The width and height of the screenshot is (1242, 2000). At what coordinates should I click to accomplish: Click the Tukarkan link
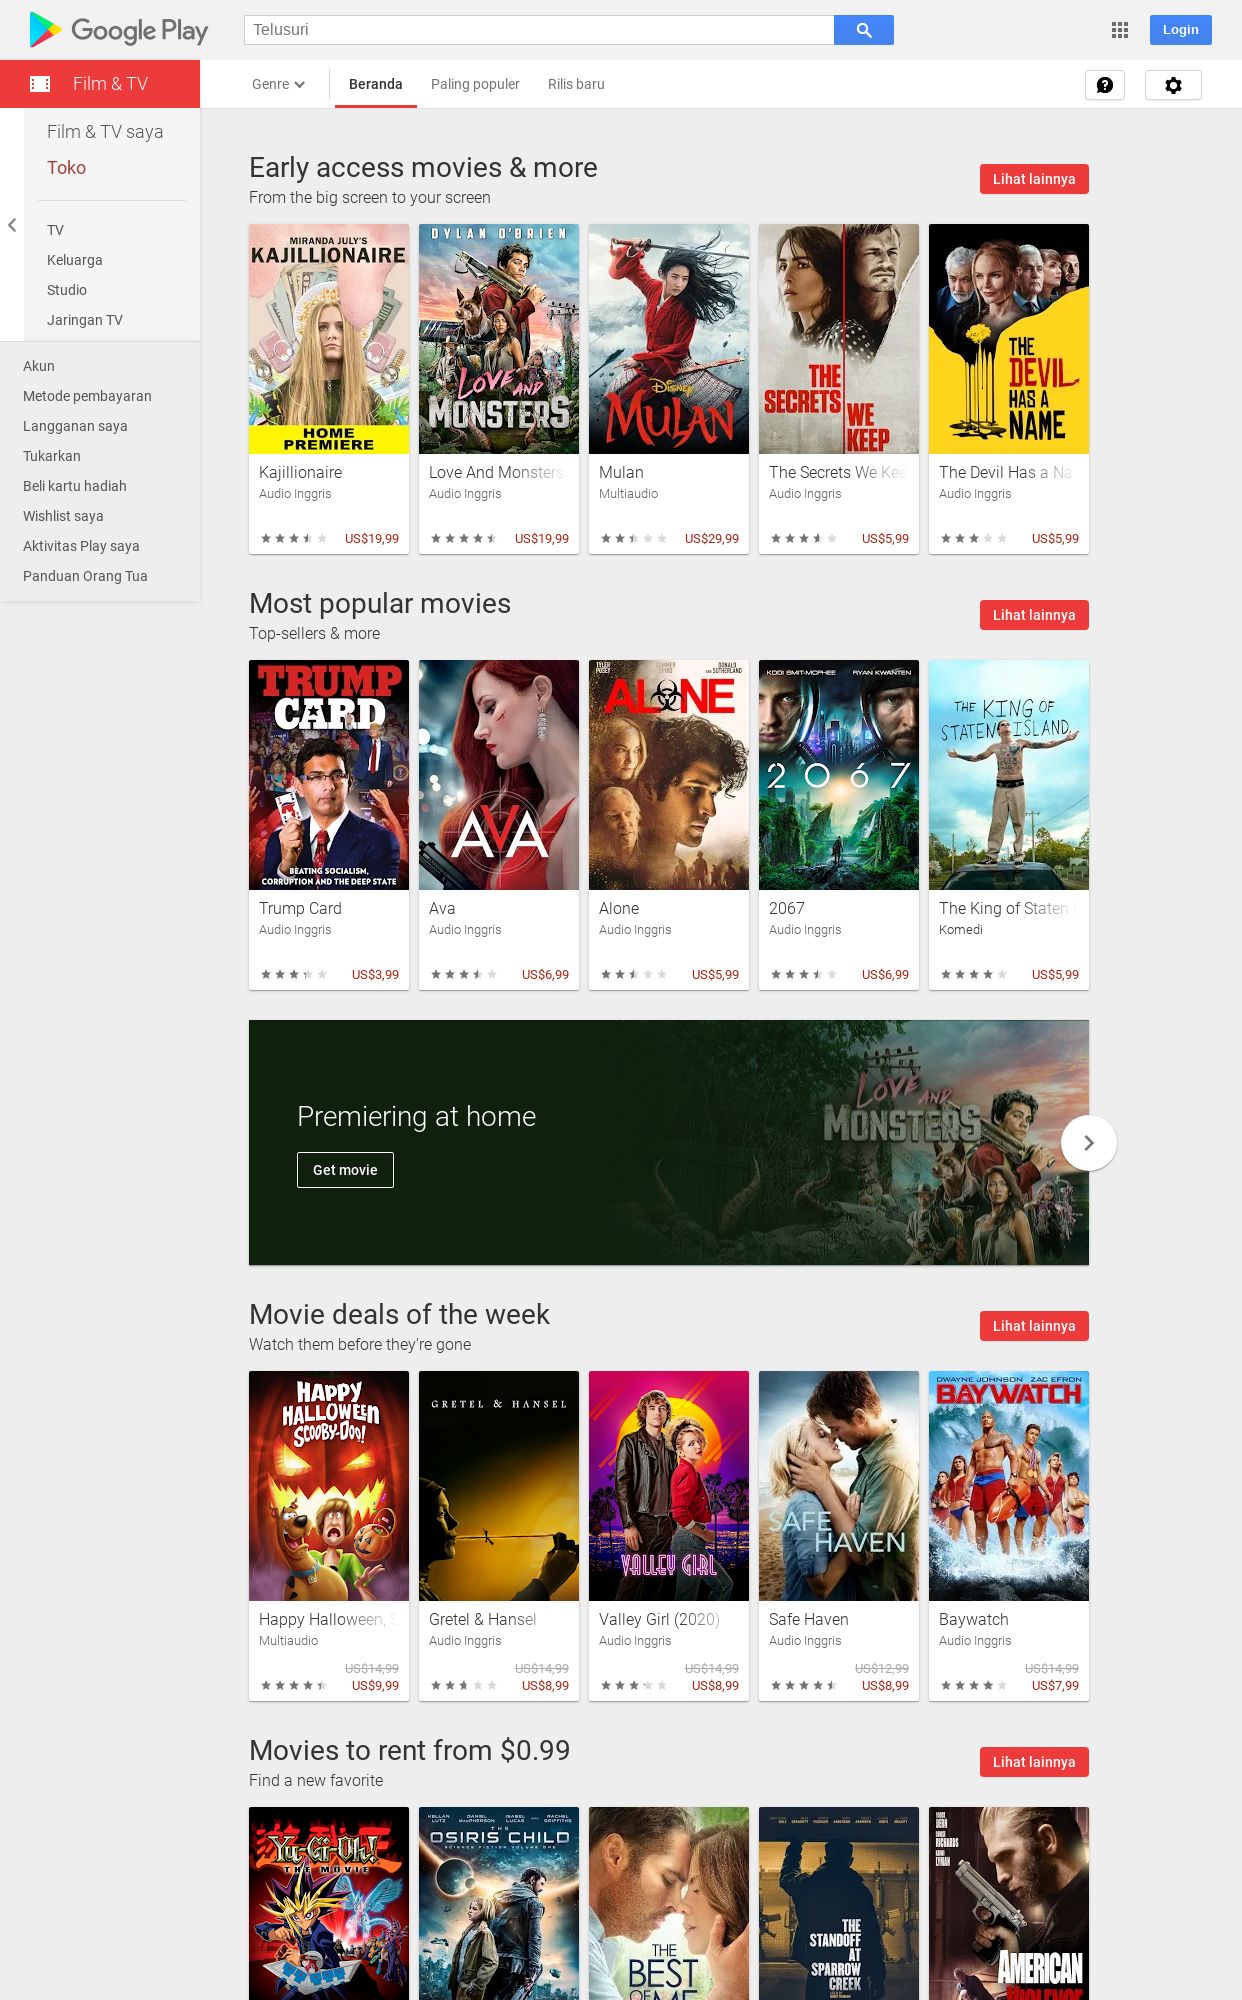coord(52,456)
